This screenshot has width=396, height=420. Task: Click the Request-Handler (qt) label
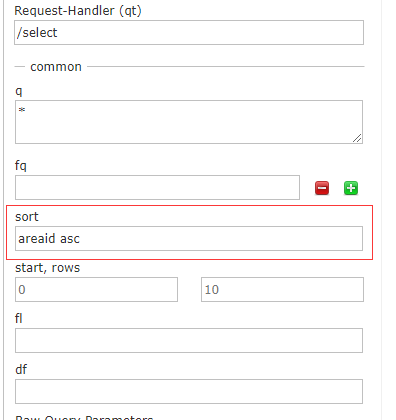(x=78, y=11)
